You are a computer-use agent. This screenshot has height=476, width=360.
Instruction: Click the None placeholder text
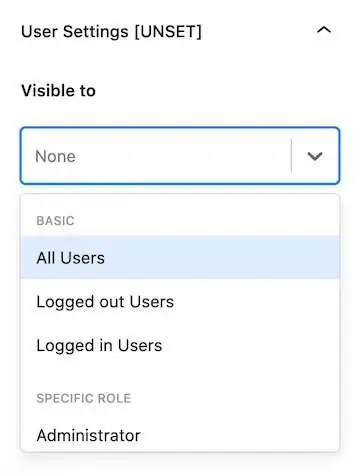click(x=55, y=156)
